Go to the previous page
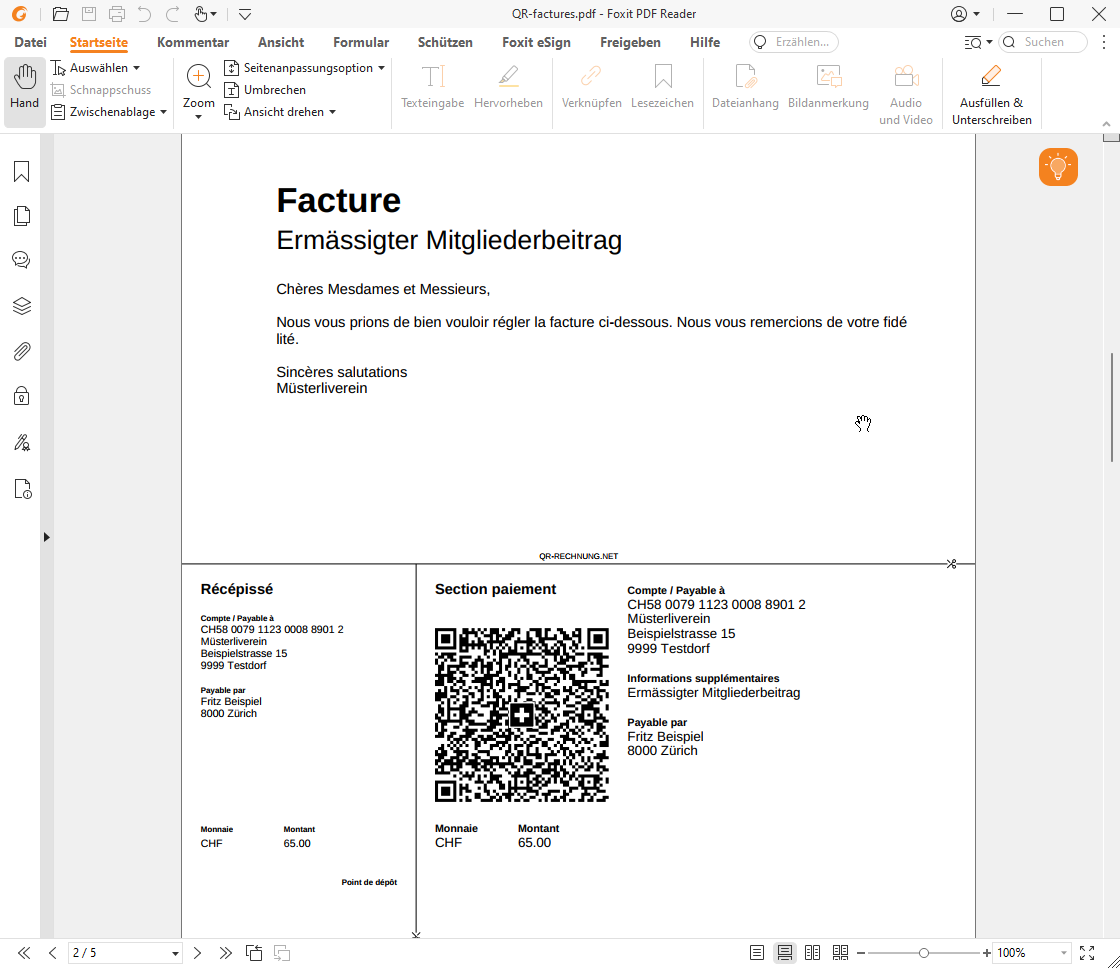The image size is (1120, 968). pos(52,952)
